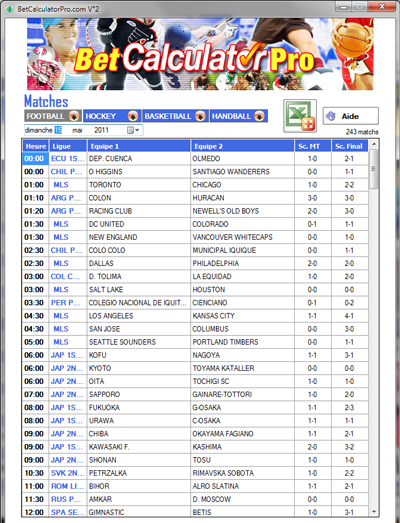Click the ECU 1S... league link

pos(67,158)
